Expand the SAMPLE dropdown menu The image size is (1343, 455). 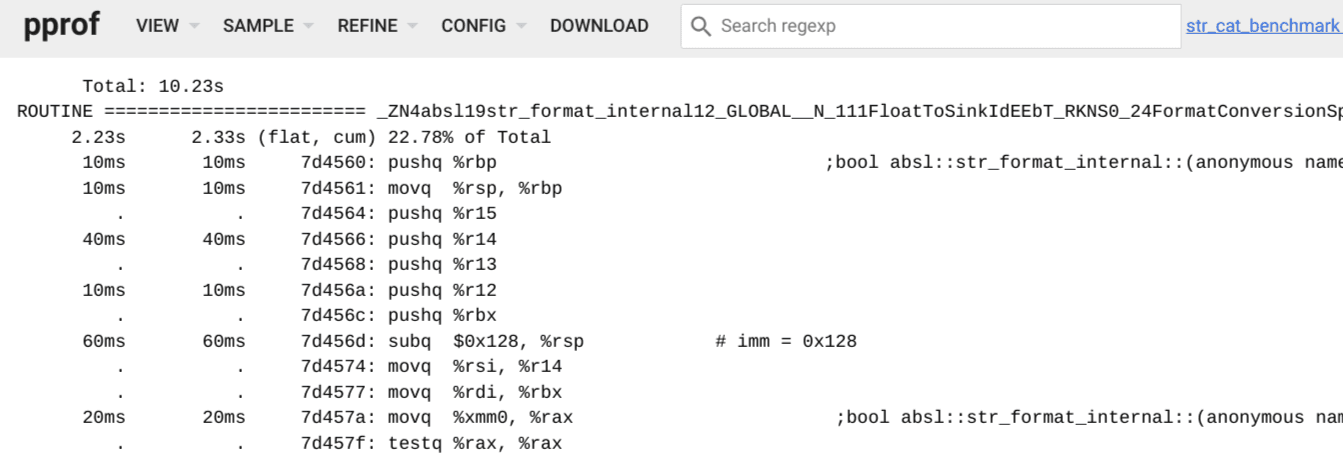268,26
